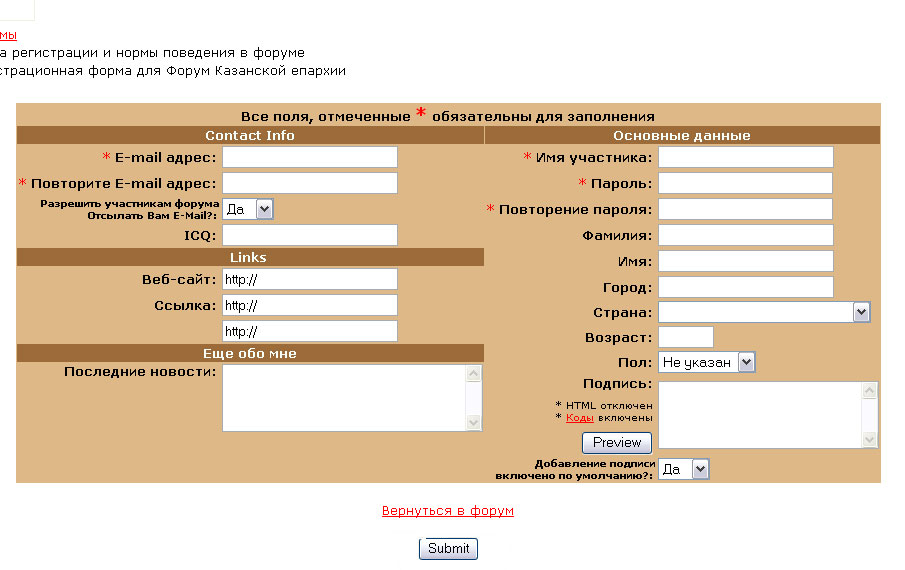The height and width of the screenshot is (570, 905).
Task: Click the E-mail адрес input field
Action: 310,157
